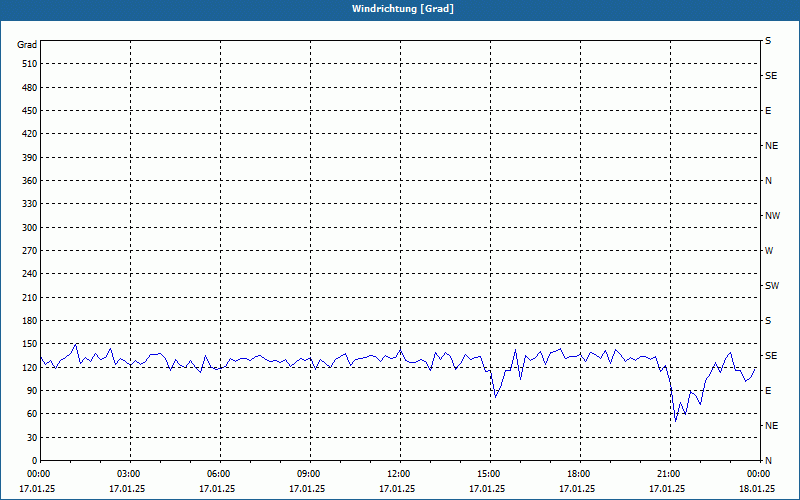The width and height of the screenshot is (800, 500).
Task: Click the S compass label level with 180
Action: pos(768,321)
